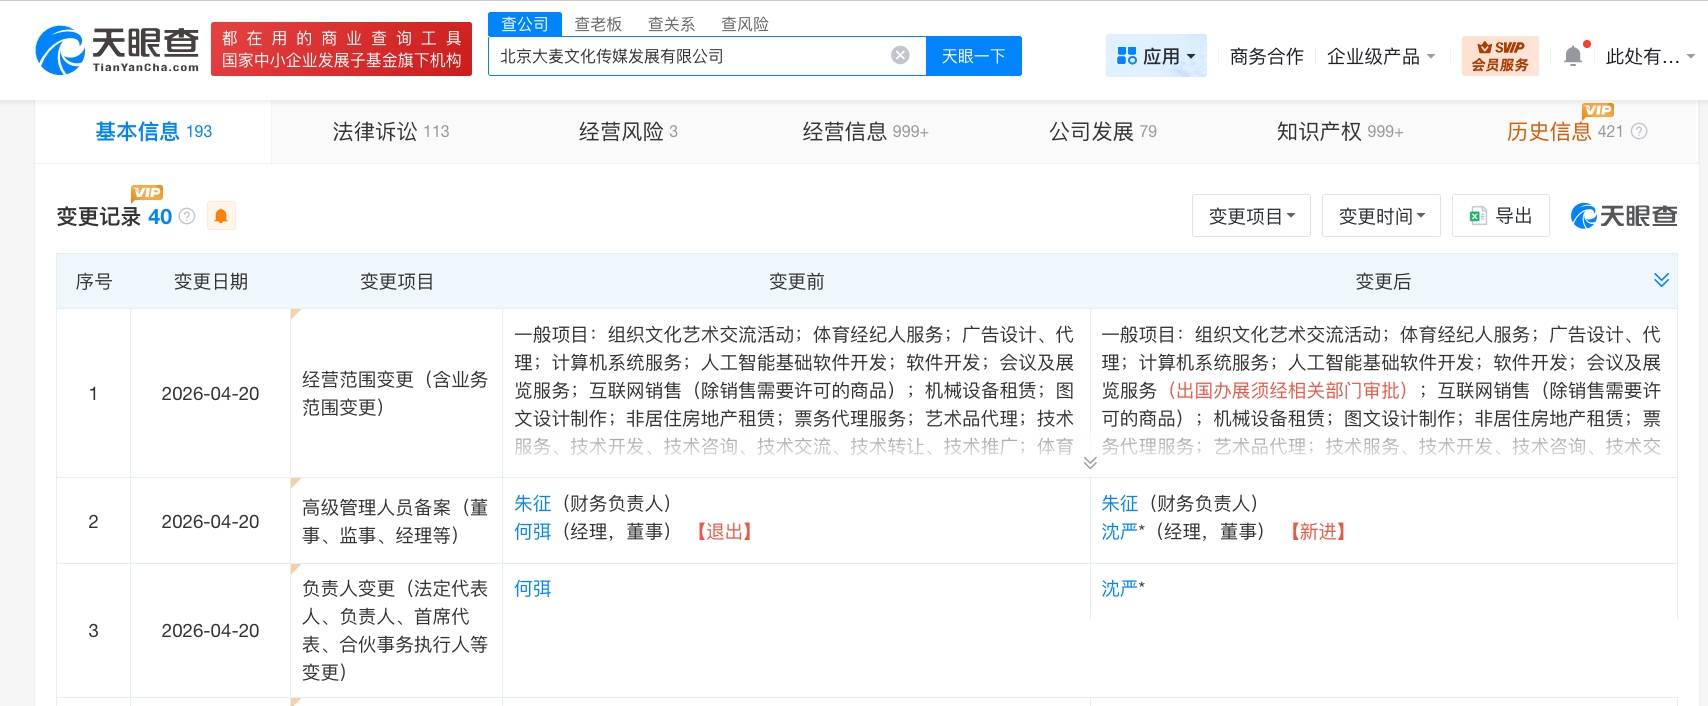This screenshot has height=706, width=1708.
Task: Click help icon next to 变更记录
Action: 187,216
